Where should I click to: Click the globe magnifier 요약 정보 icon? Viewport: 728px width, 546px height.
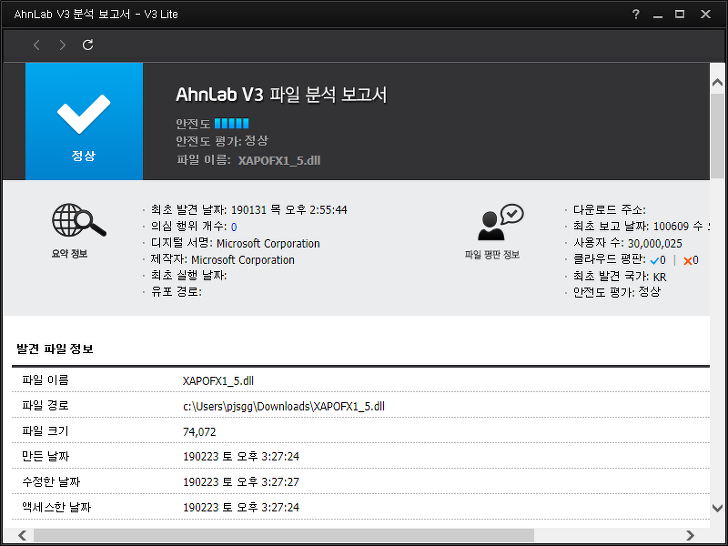pos(79,220)
